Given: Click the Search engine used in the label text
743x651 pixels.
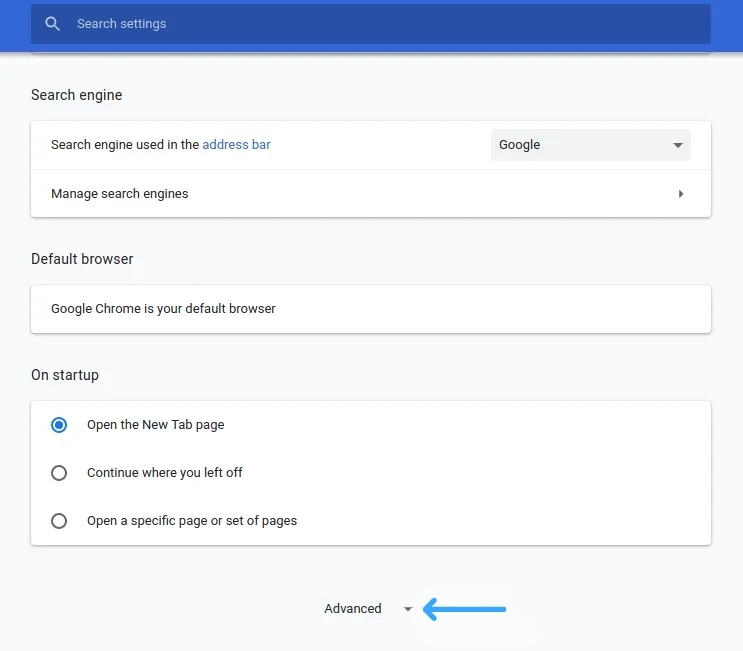Looking at the screenshot, I should (124, 145).
